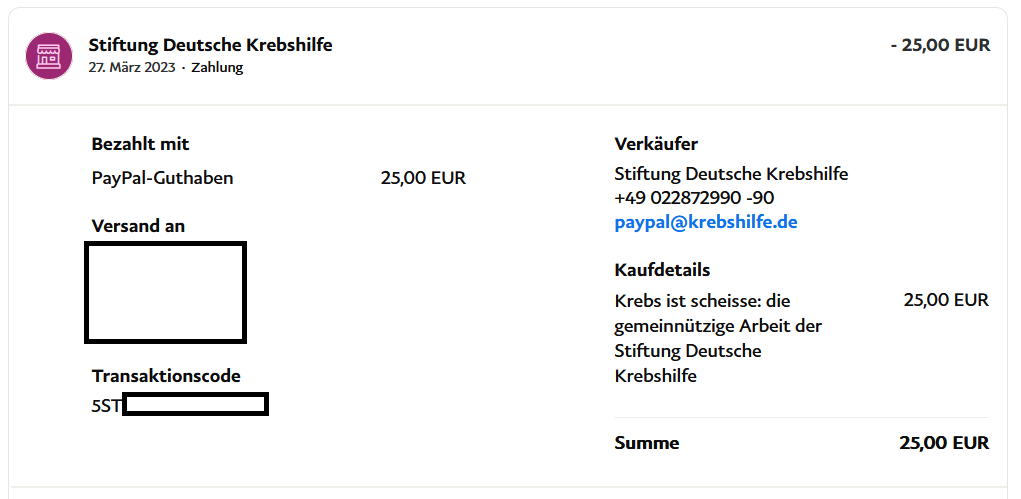The width and height of the screenshot is (1021, 499).
Task: Click the Versand an heading
Action: pos(138,226)
